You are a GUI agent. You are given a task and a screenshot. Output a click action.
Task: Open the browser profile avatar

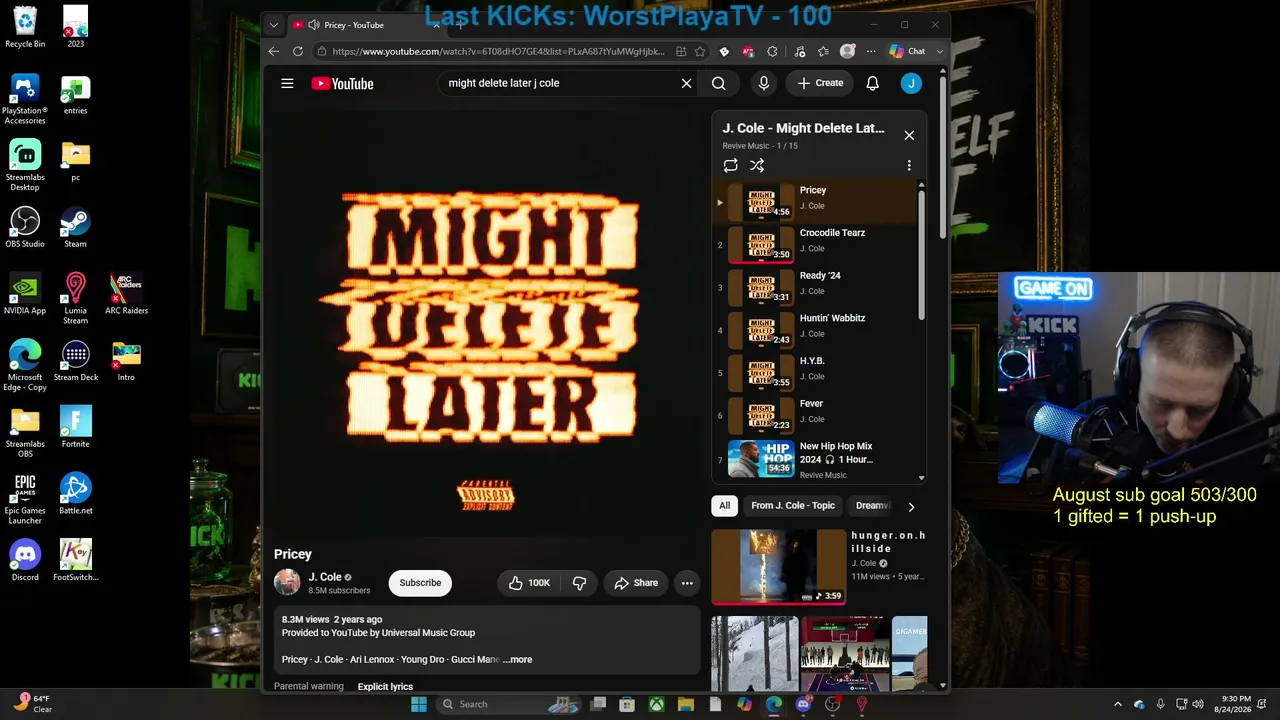847,51
